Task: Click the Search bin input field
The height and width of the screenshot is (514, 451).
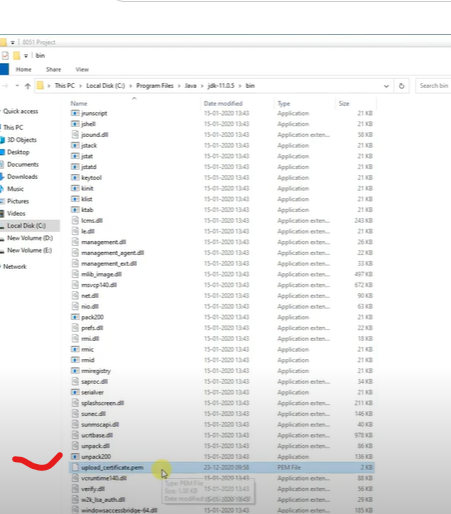Action: [433, 86]
